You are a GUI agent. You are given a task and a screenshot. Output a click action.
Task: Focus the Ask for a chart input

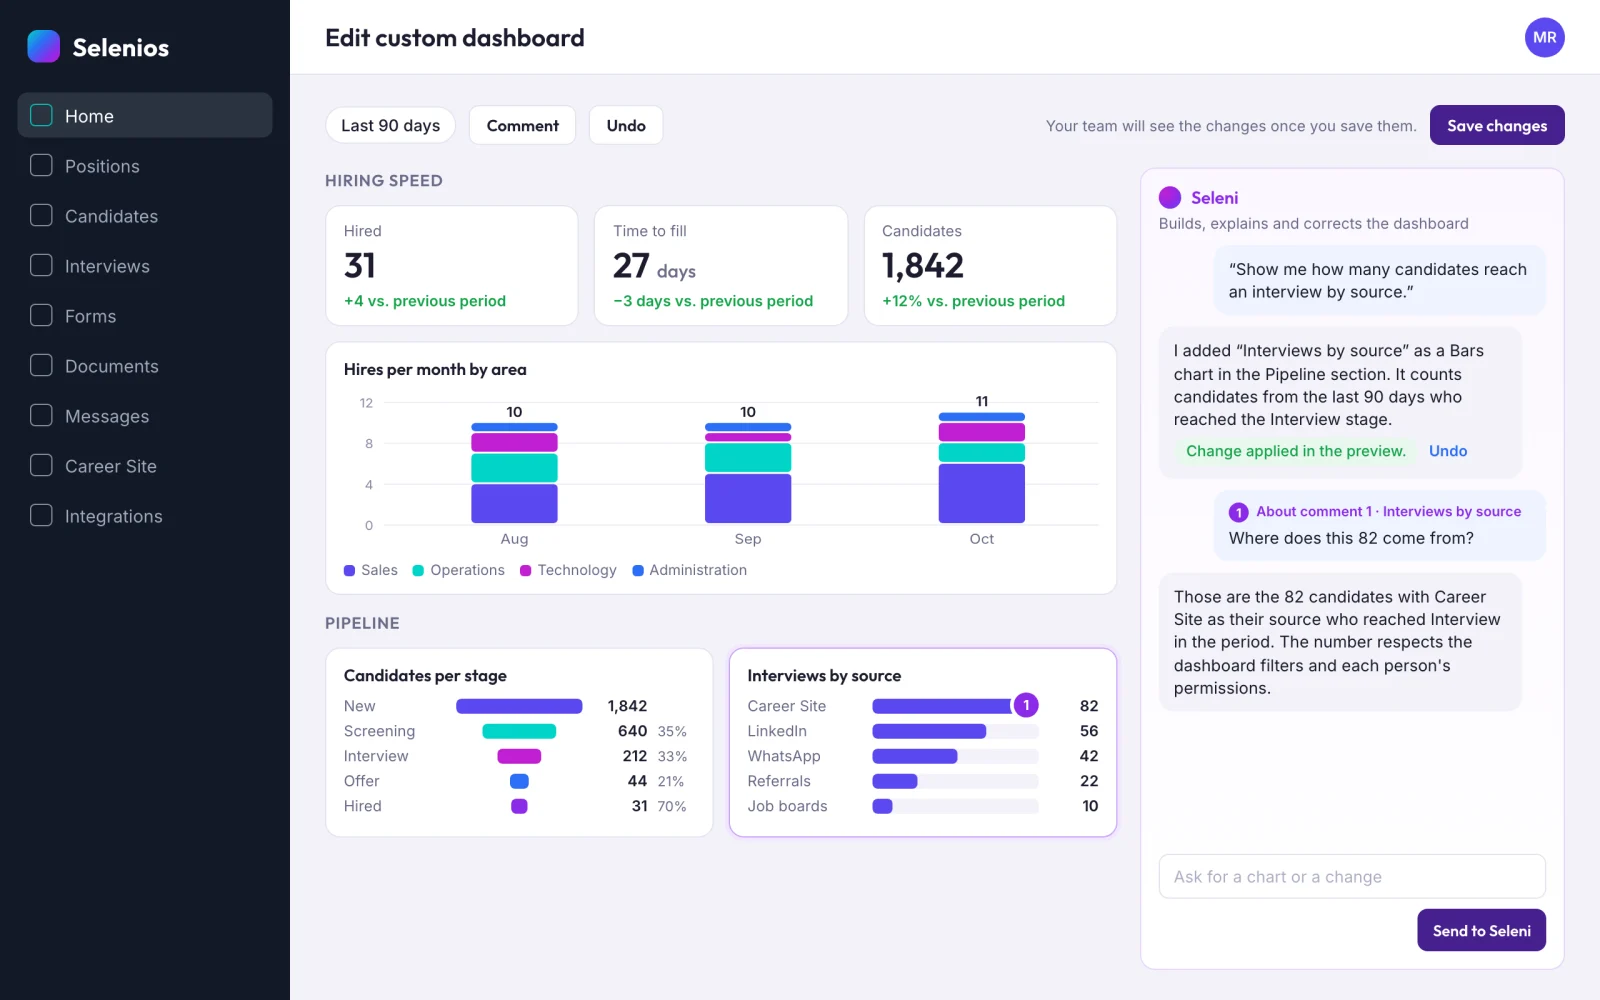1352,876
